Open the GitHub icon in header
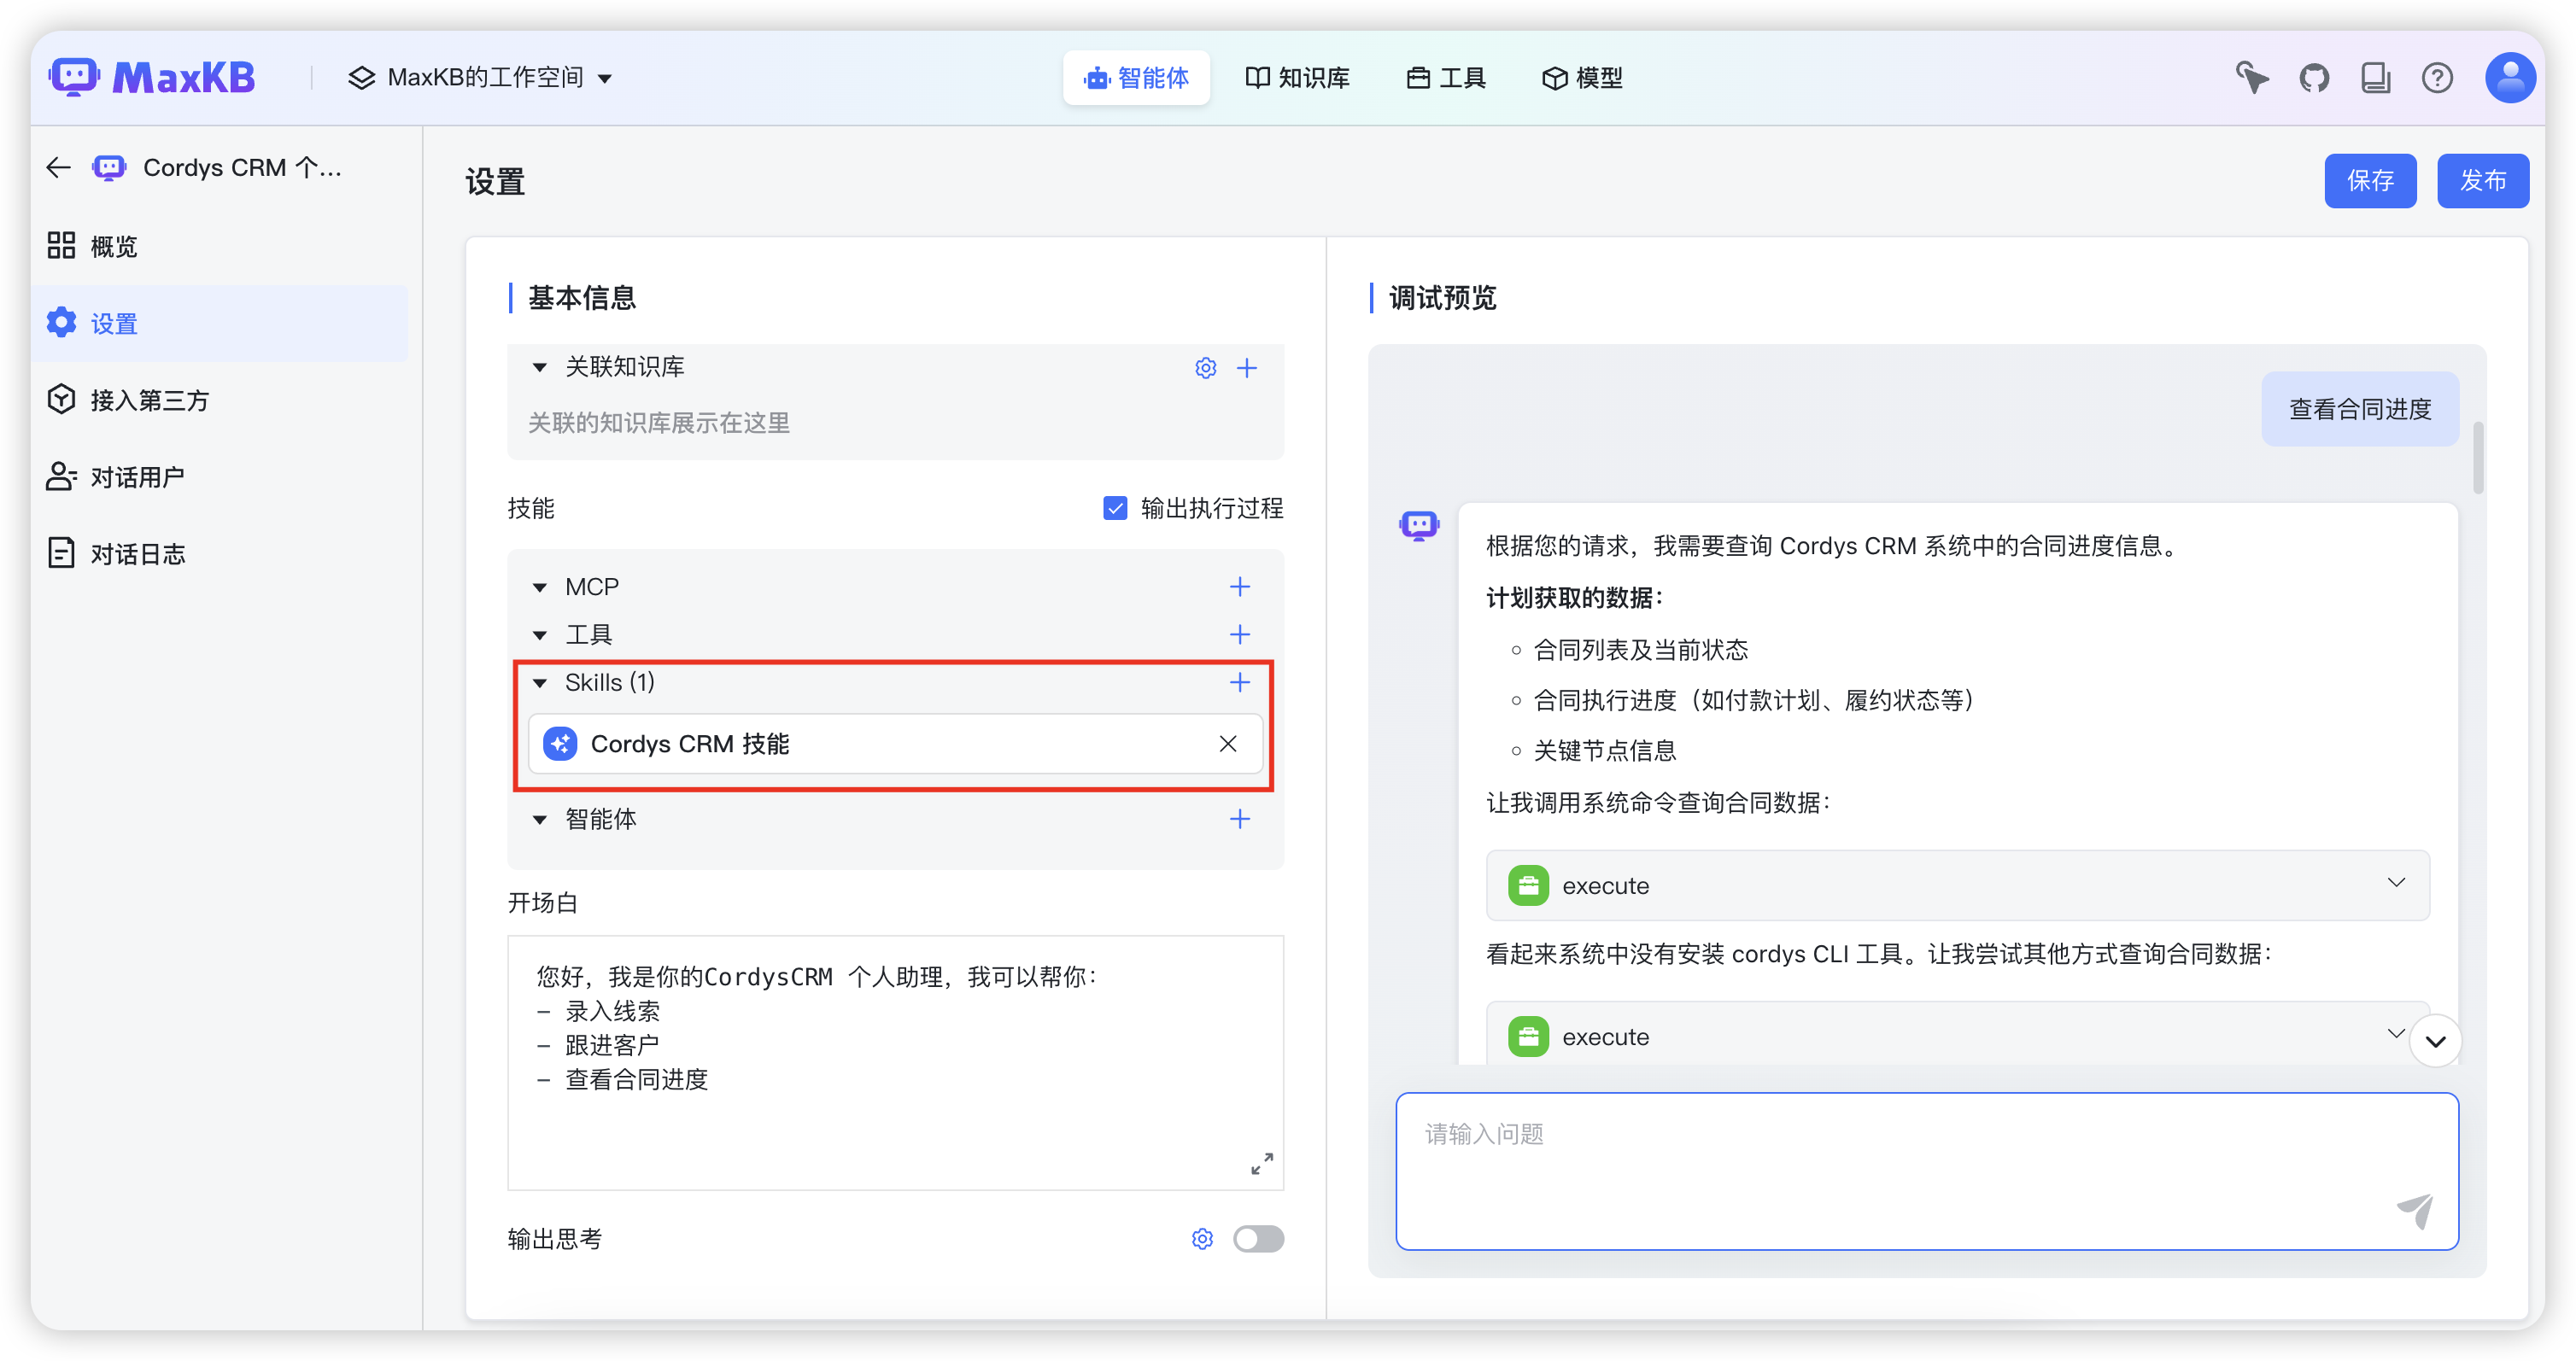The height and width of the screenshot is (1361, 2576). coord(2313,78)
